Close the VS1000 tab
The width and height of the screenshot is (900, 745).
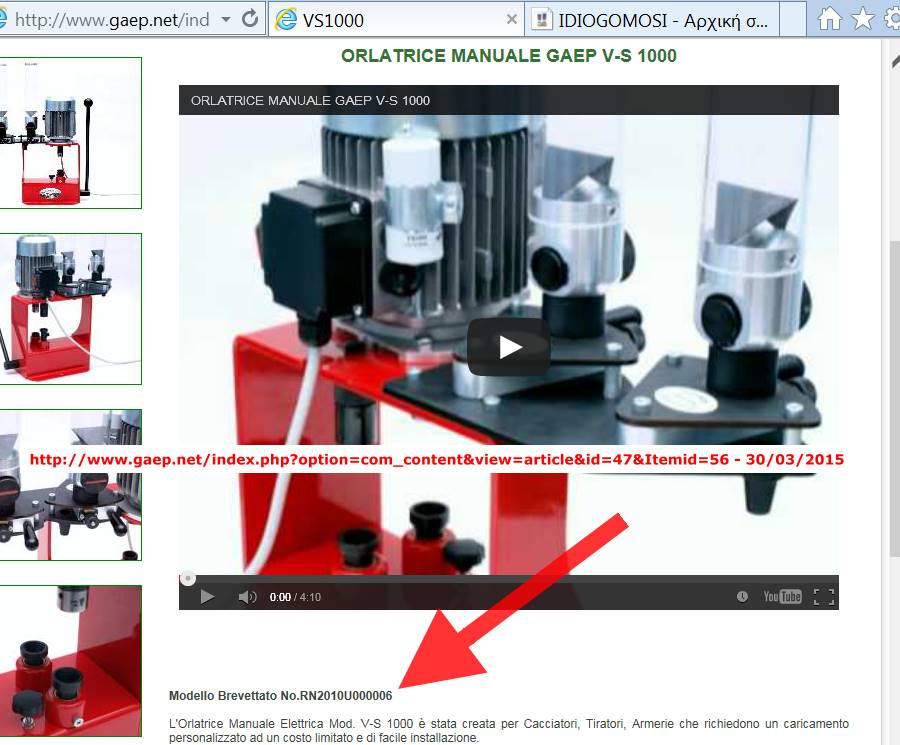tap(511, 20)
